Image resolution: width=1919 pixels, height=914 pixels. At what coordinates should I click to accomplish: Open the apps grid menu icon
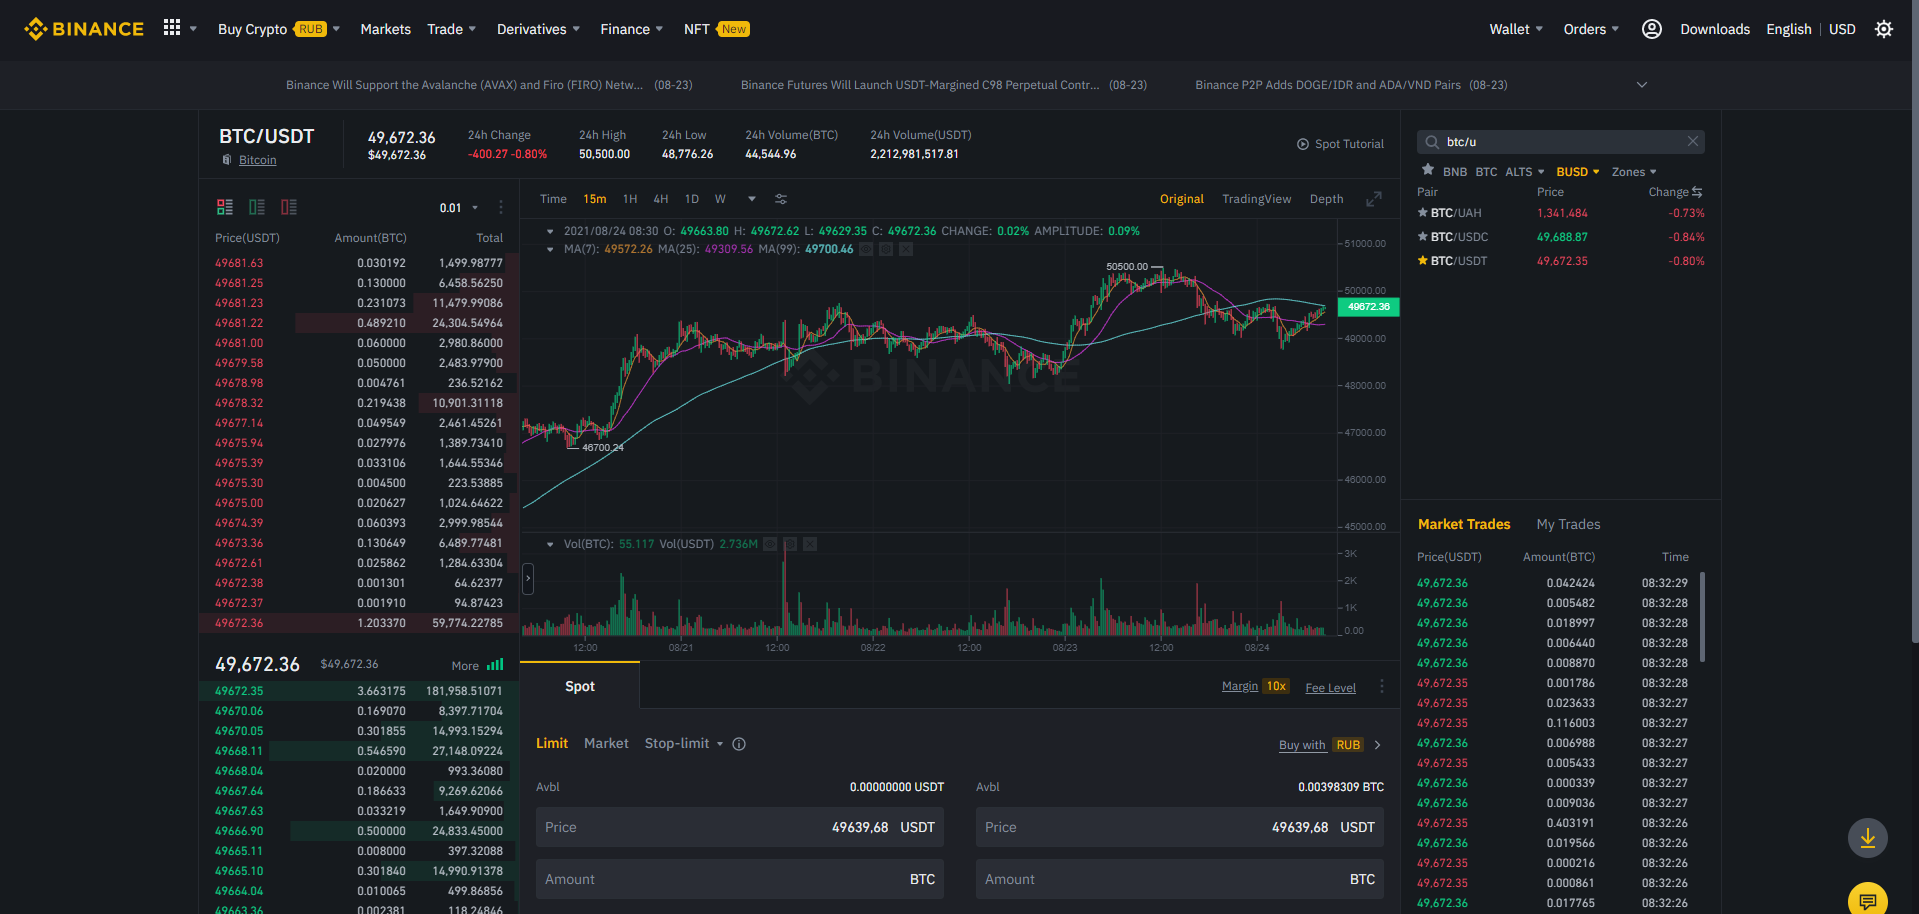click(172, 28)
